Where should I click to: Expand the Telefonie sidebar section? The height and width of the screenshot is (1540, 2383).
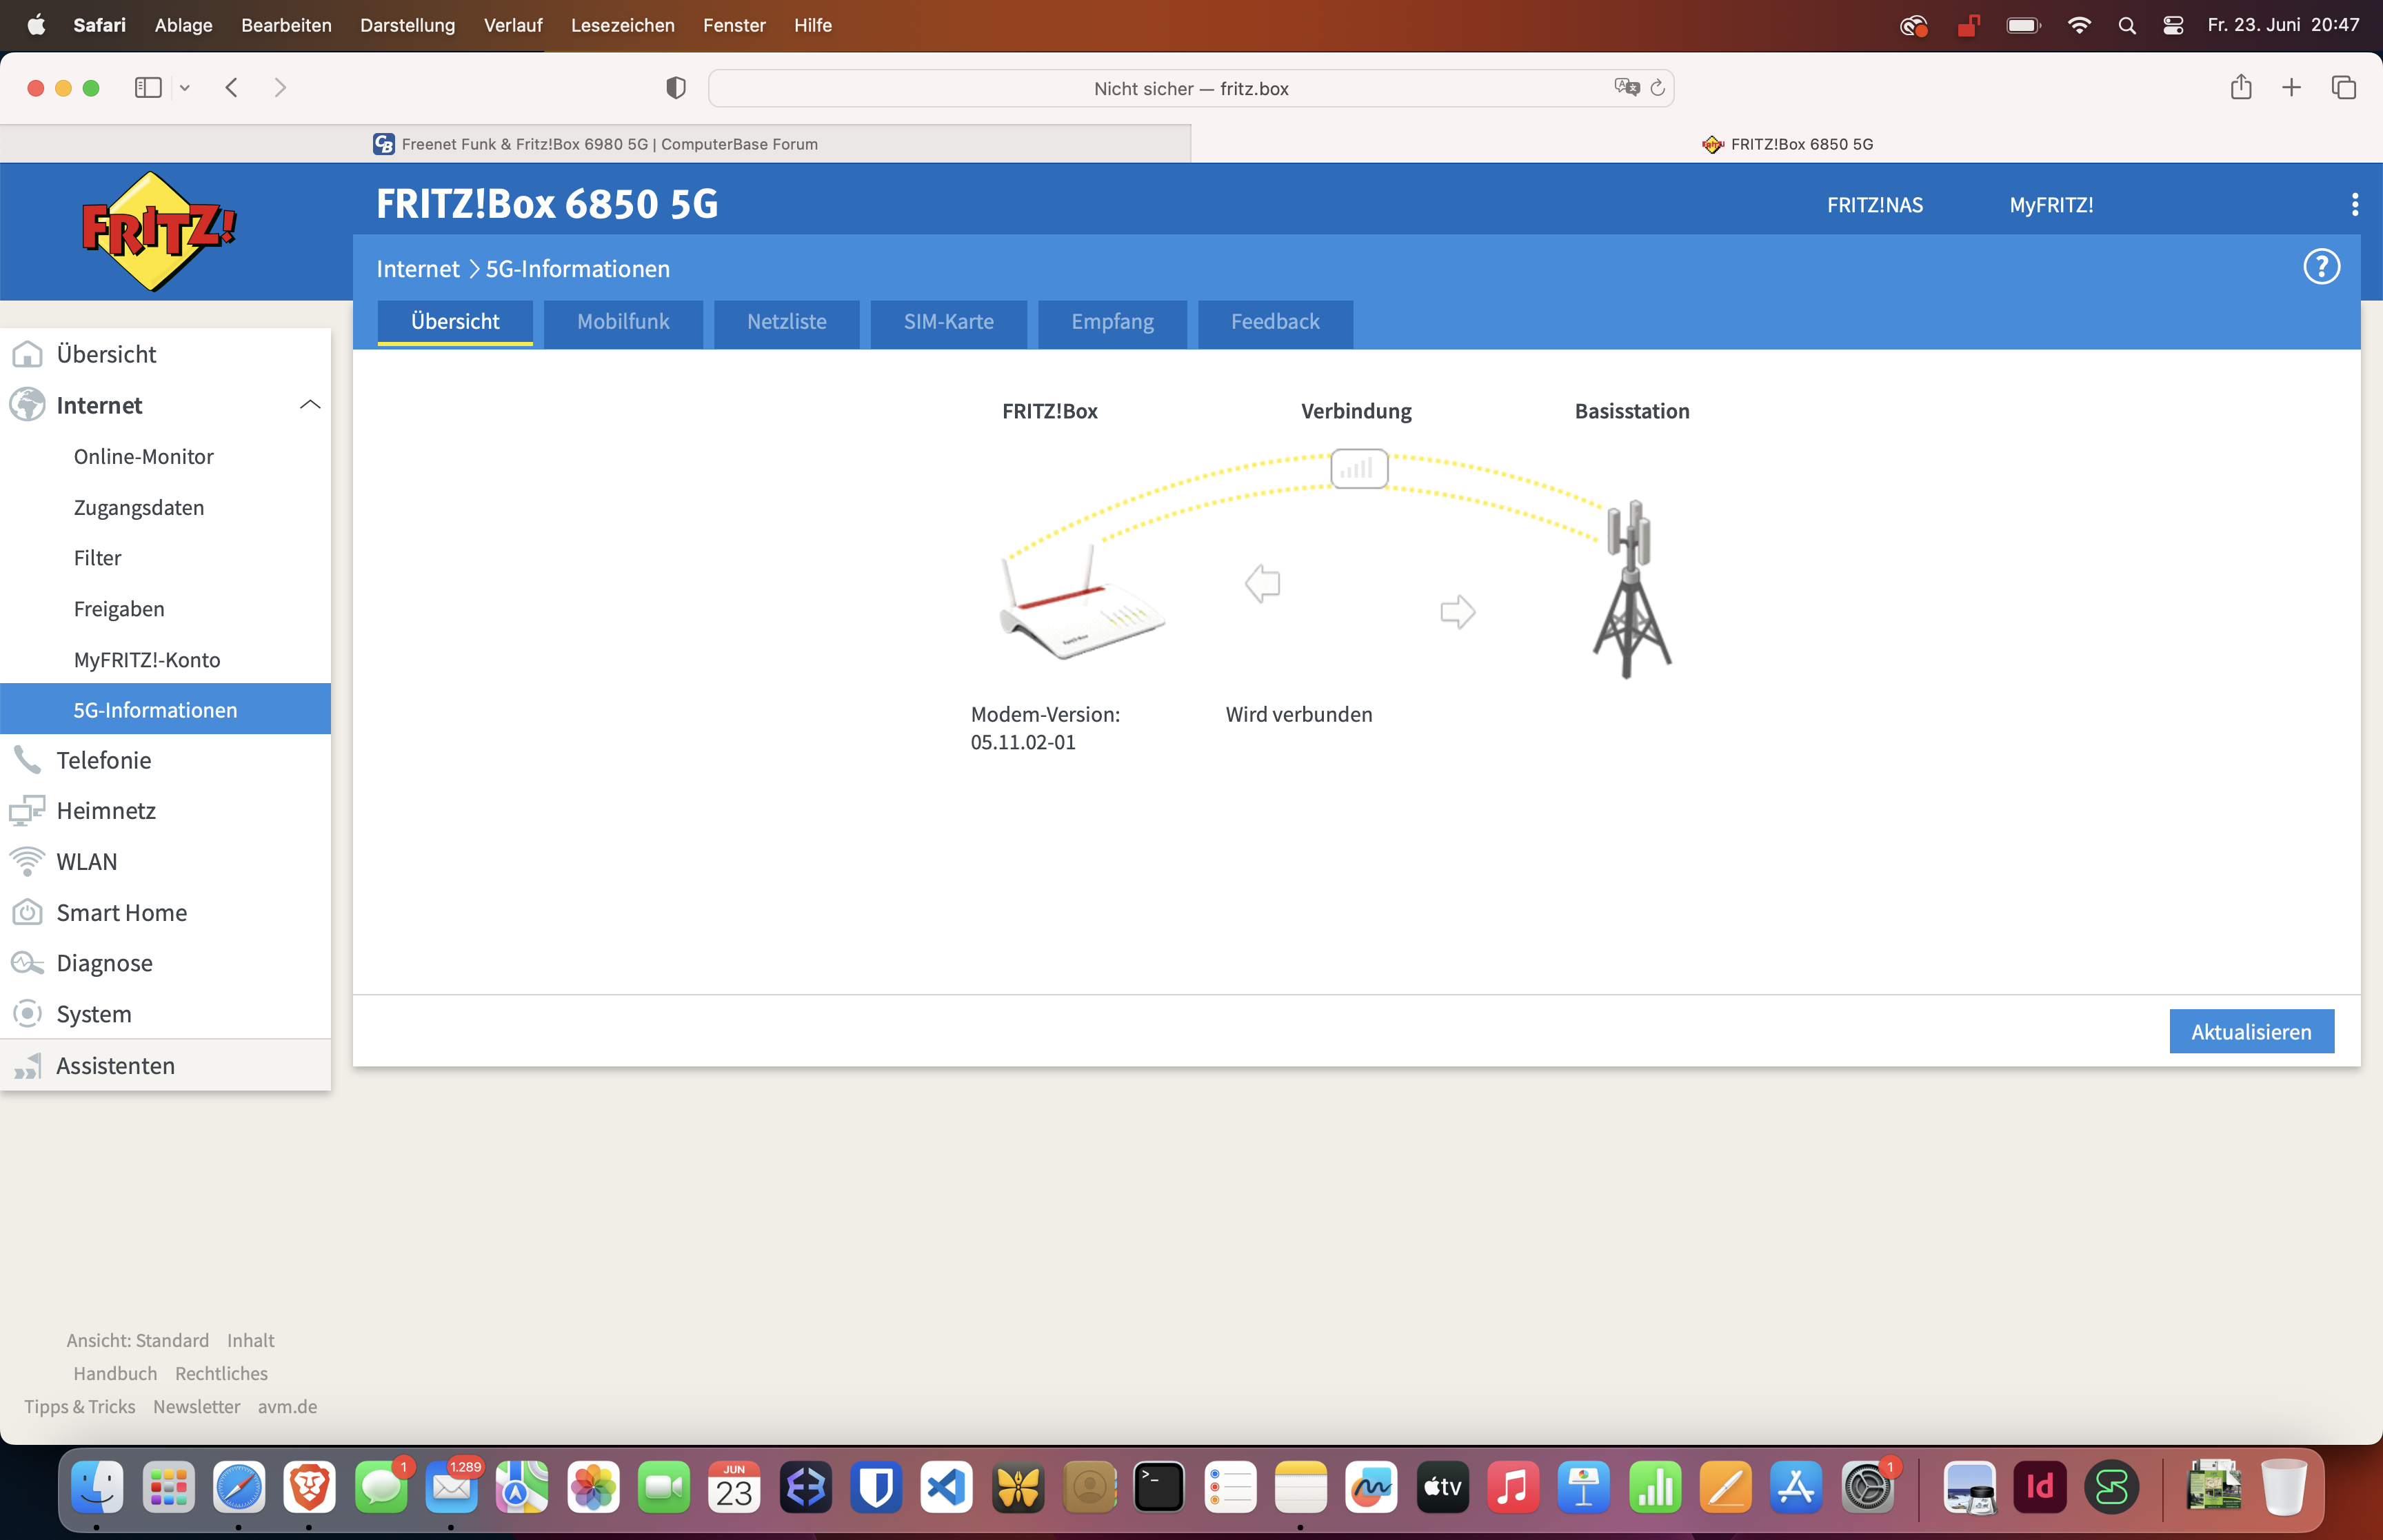[x=104, y=760]
